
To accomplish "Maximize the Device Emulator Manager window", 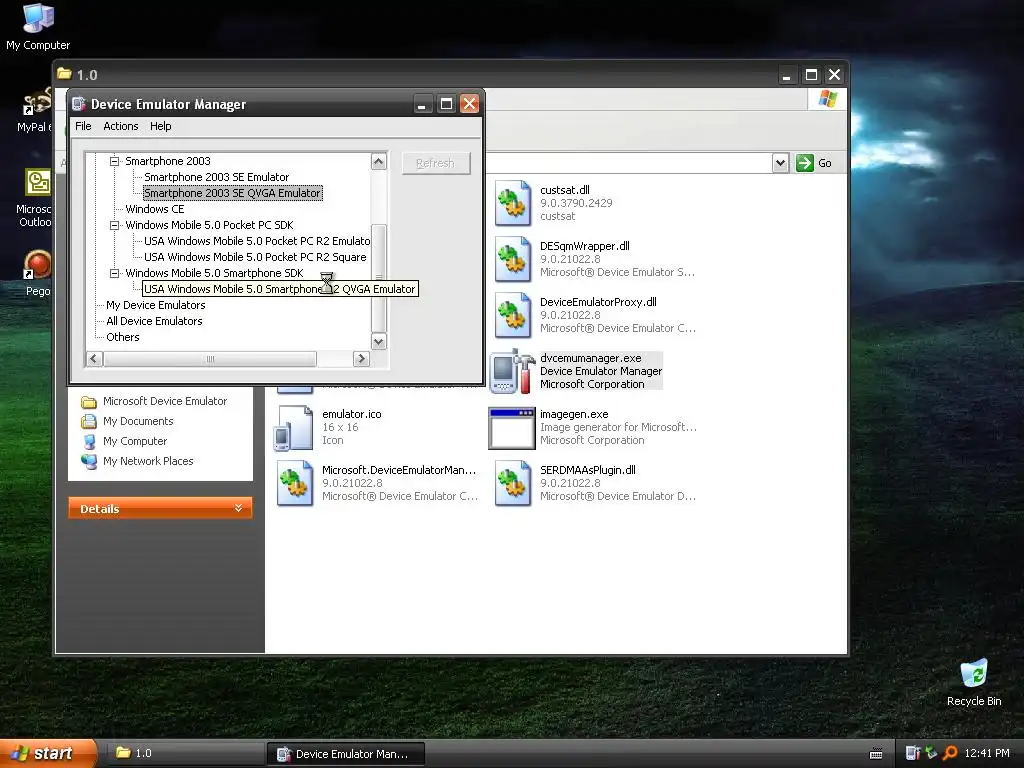I will pyautogui.click(x=446, y=104).
